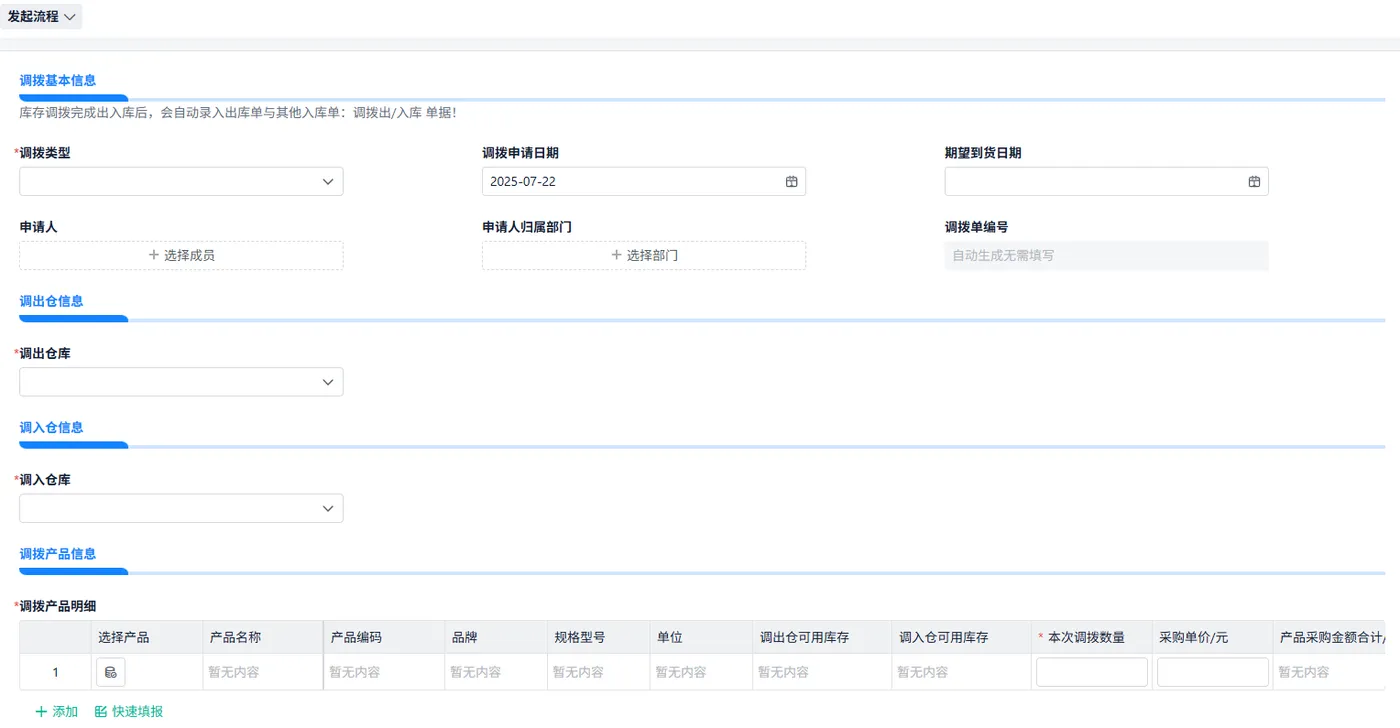Click the 品牌 column header

point(495,637)
